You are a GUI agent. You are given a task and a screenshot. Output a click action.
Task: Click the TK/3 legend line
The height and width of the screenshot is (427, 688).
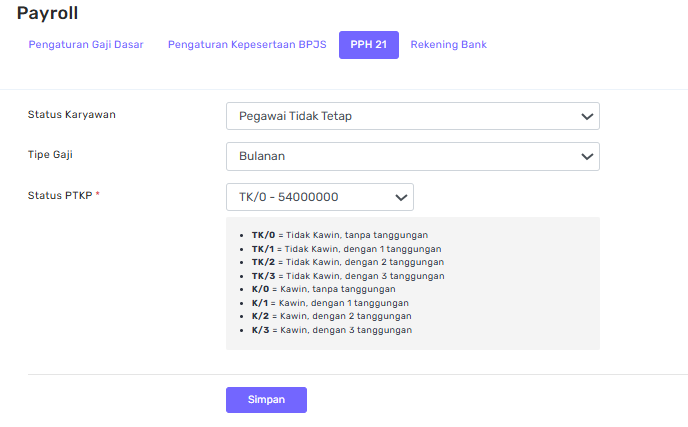[347, 275]
